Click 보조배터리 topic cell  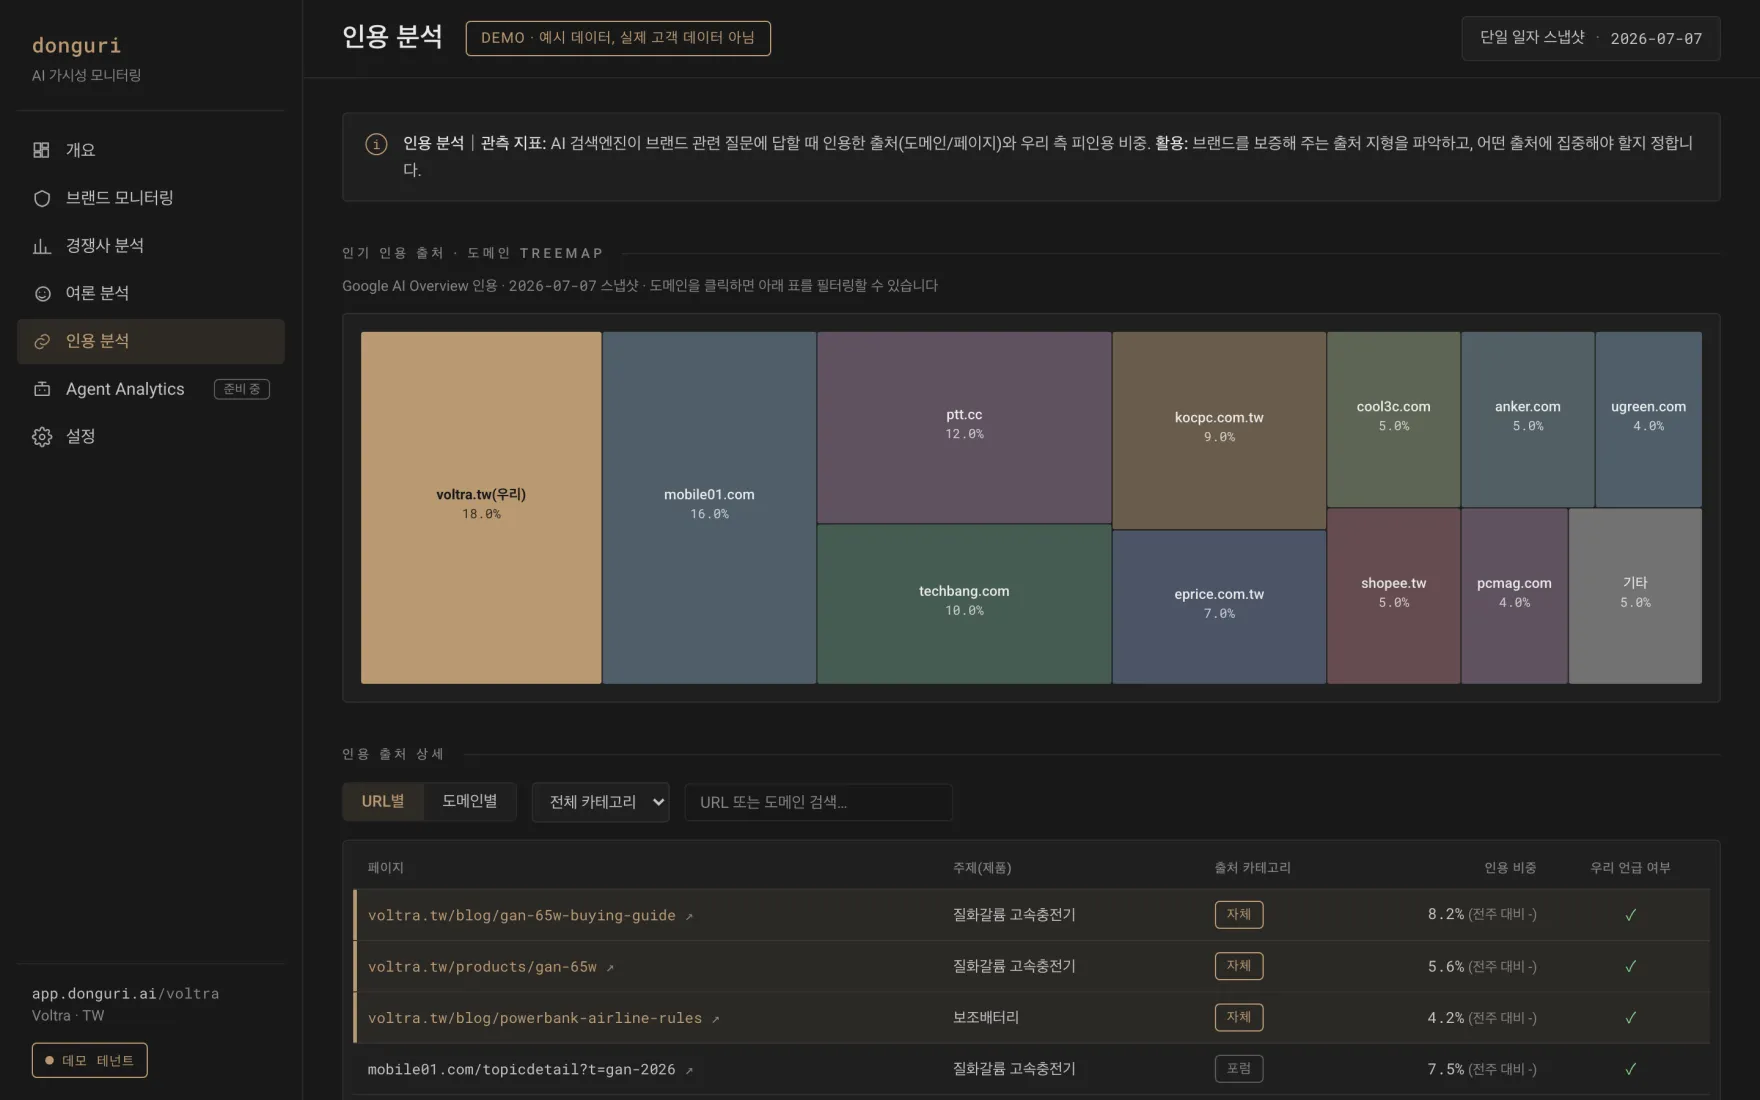tap(986, 1018)
